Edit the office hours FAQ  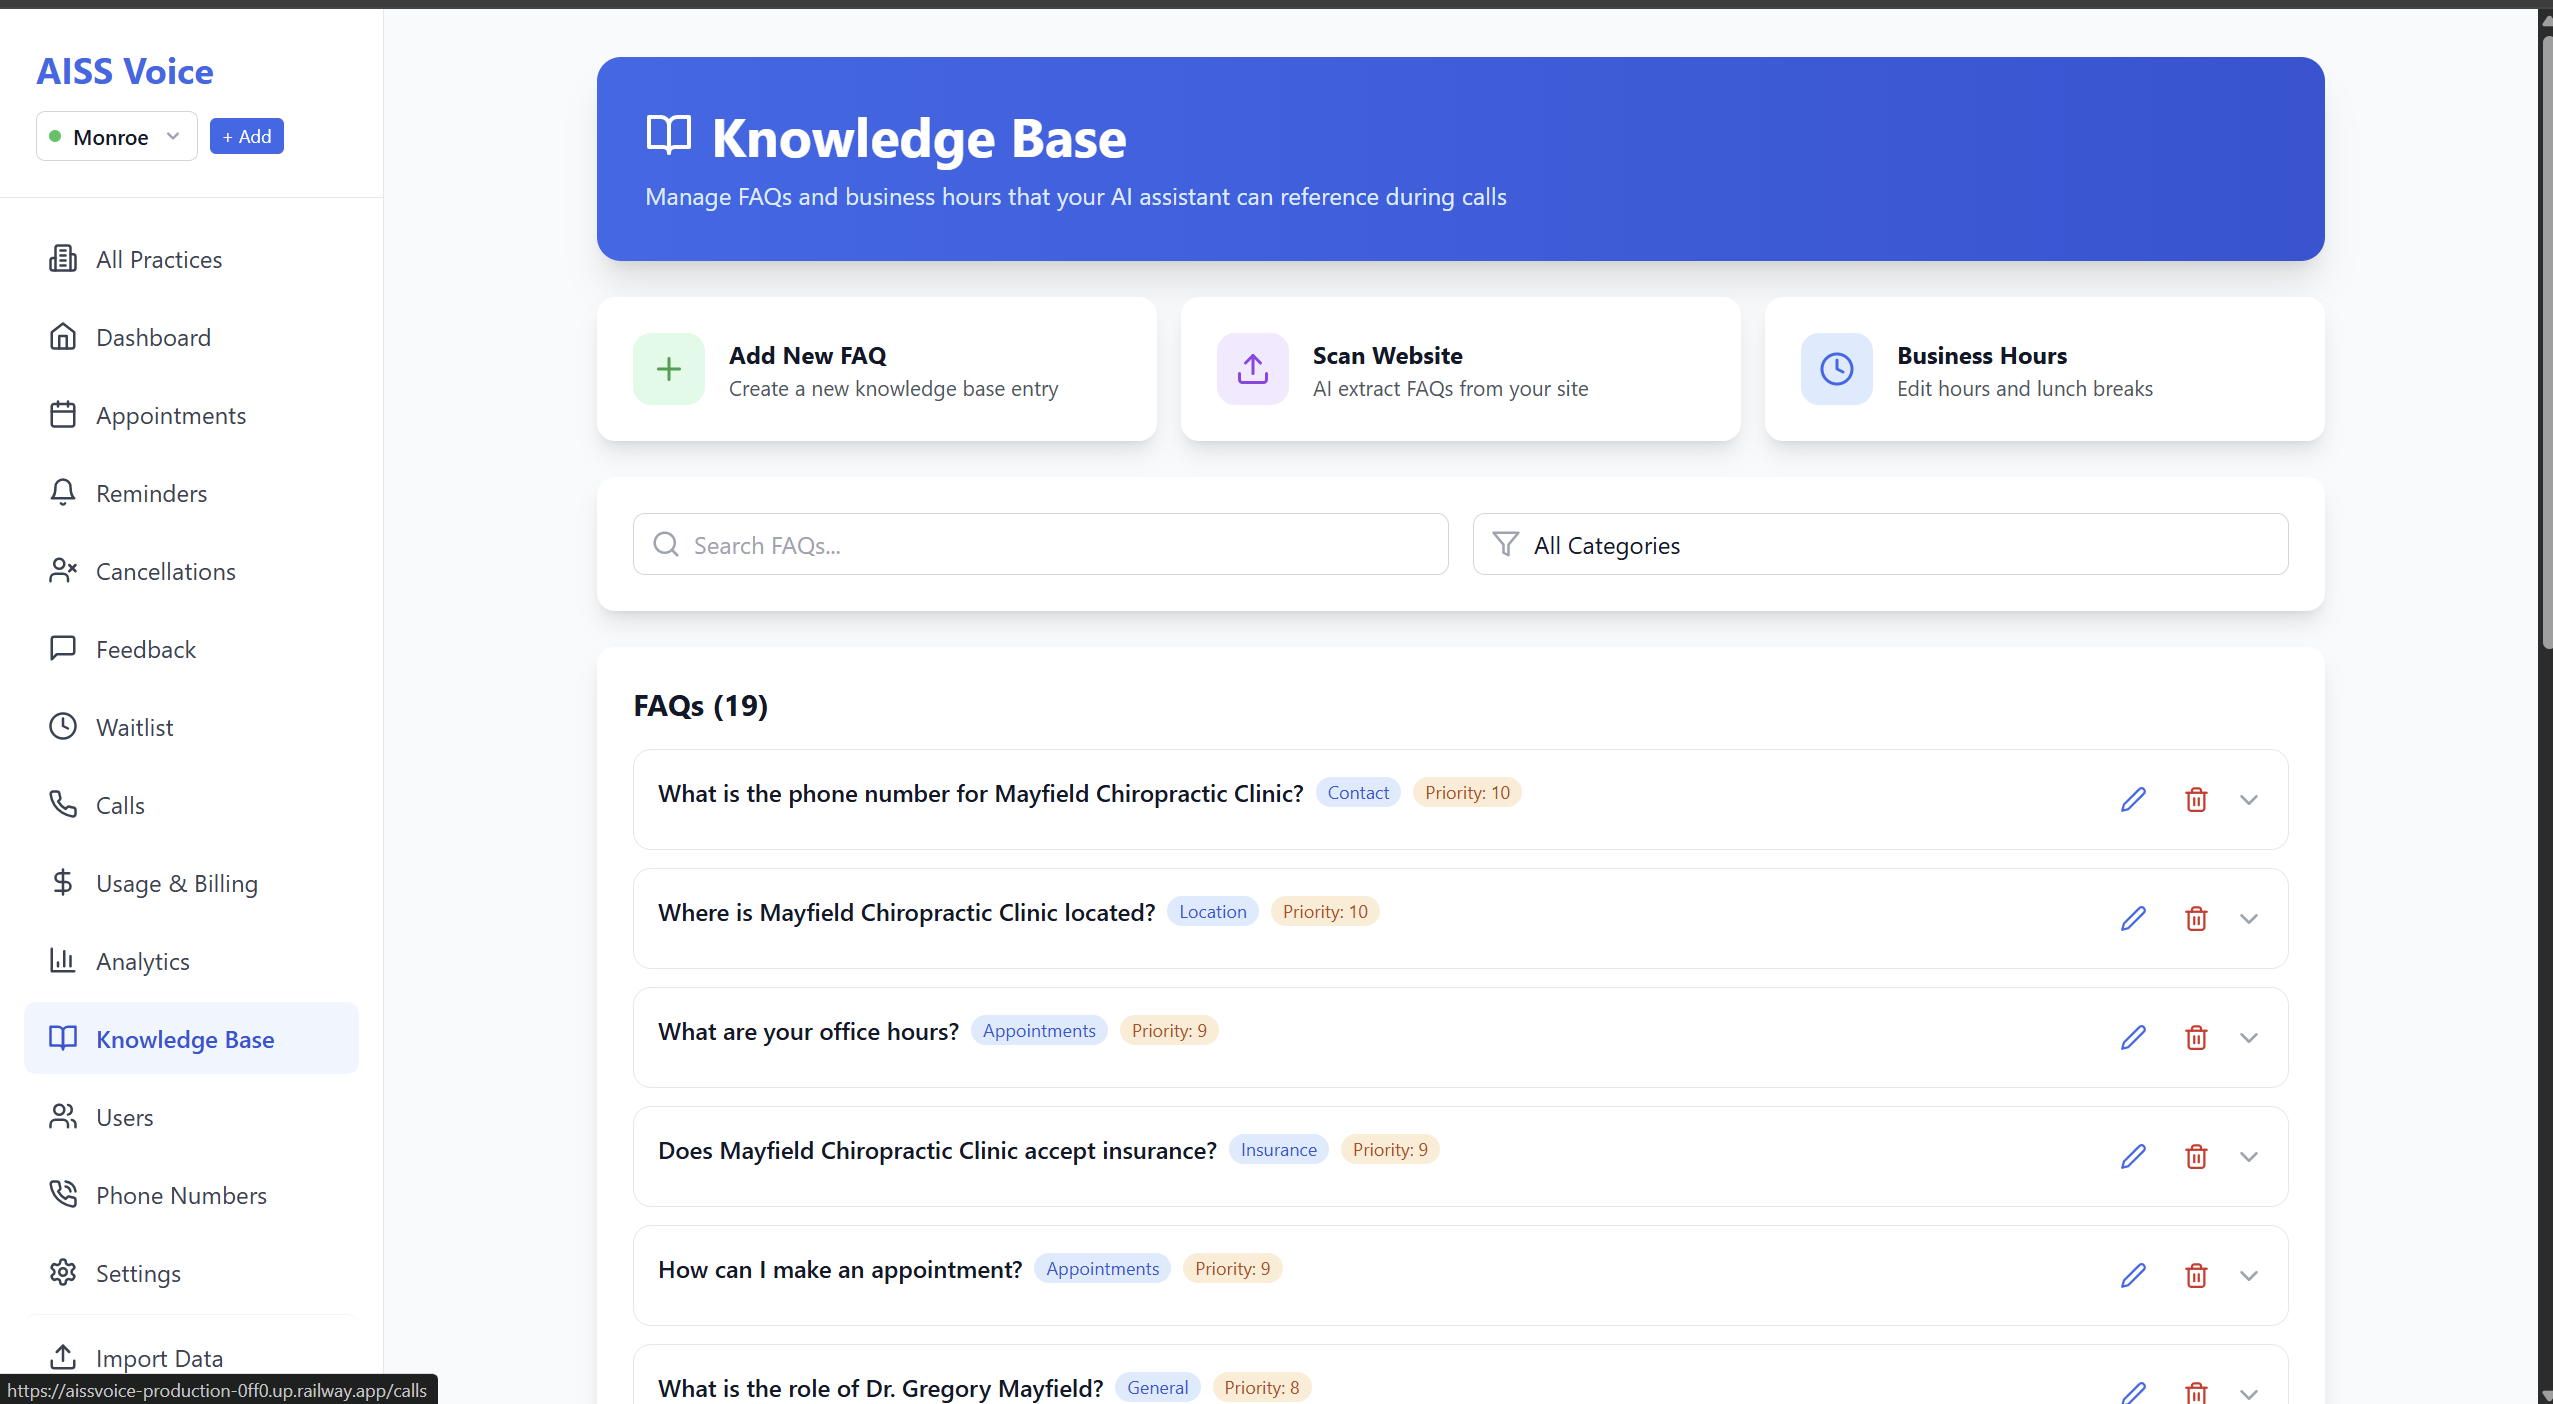[x=2133, y=1037]
